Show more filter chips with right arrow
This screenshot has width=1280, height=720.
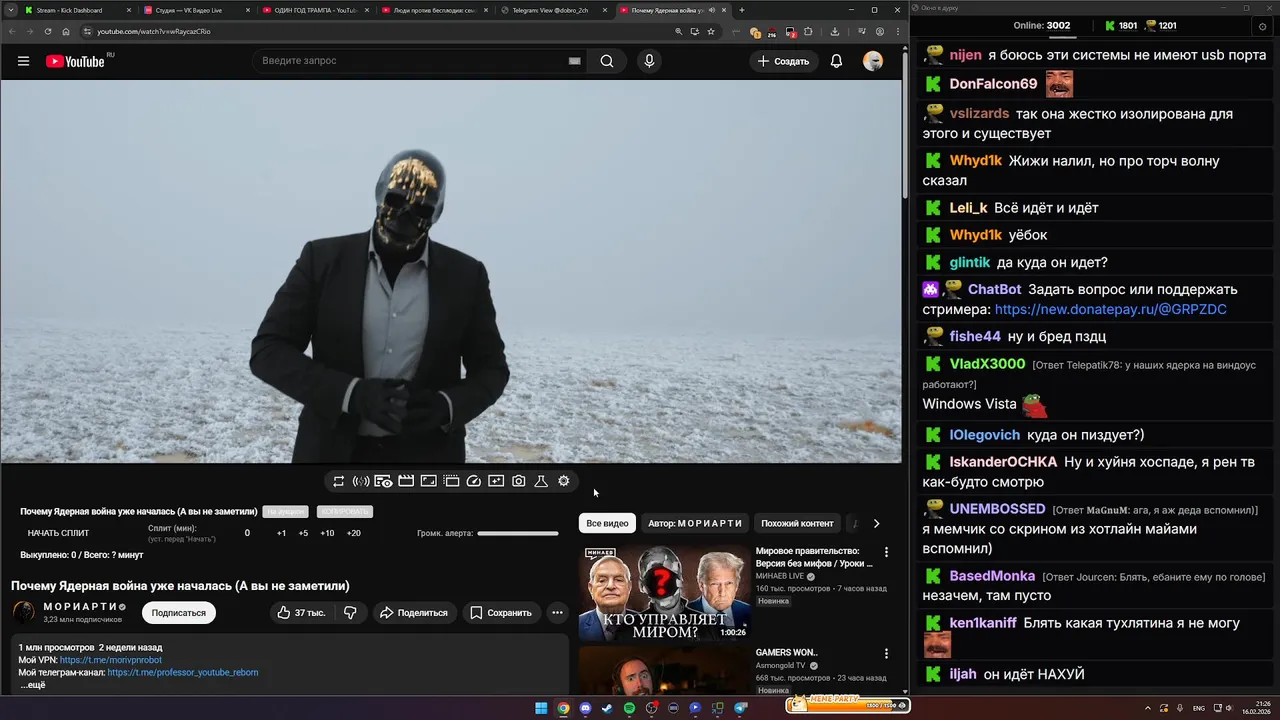(x=876, y=523)
